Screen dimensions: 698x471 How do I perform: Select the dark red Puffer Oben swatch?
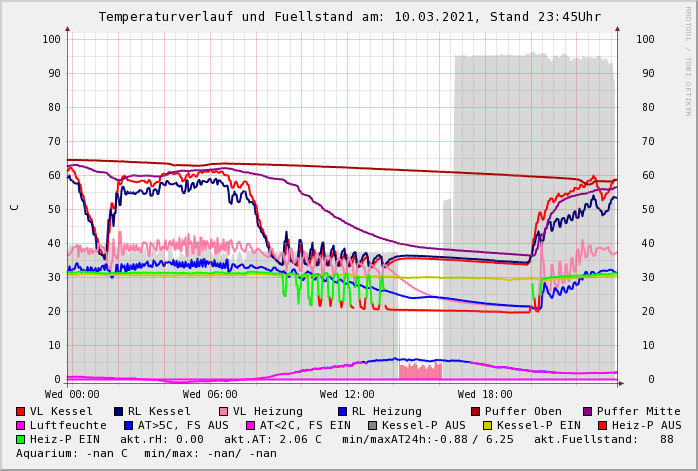tap(476, 411)
